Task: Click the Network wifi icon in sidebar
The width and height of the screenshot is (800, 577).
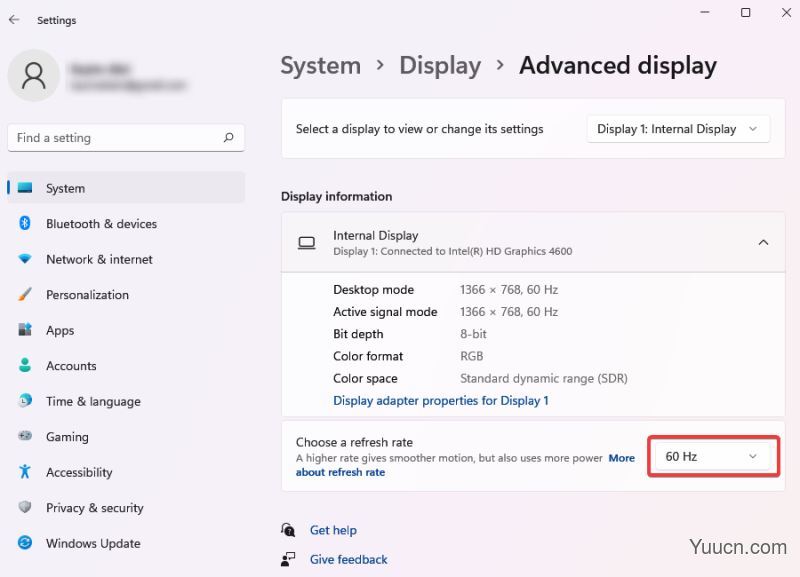Action: pyautogui.click(x=24, y=259)
